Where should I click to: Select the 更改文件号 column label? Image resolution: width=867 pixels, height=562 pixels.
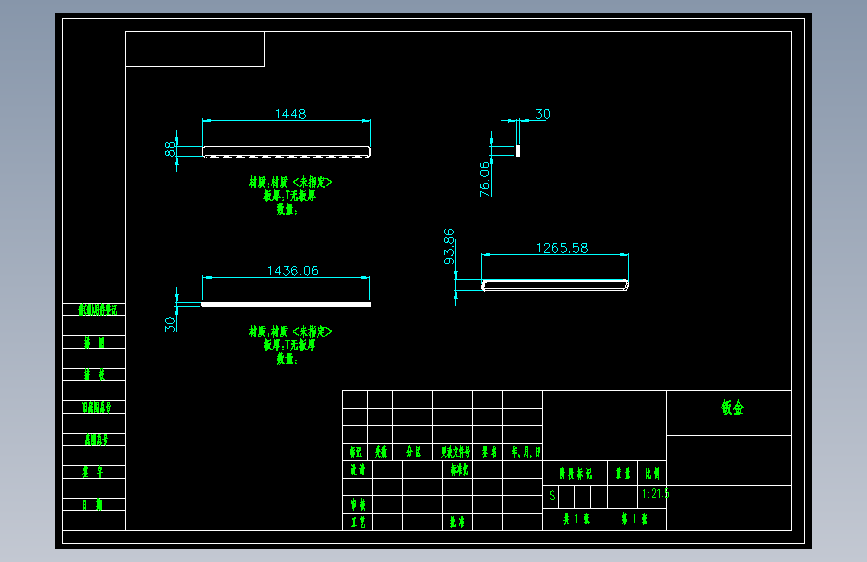coord(455,452)
